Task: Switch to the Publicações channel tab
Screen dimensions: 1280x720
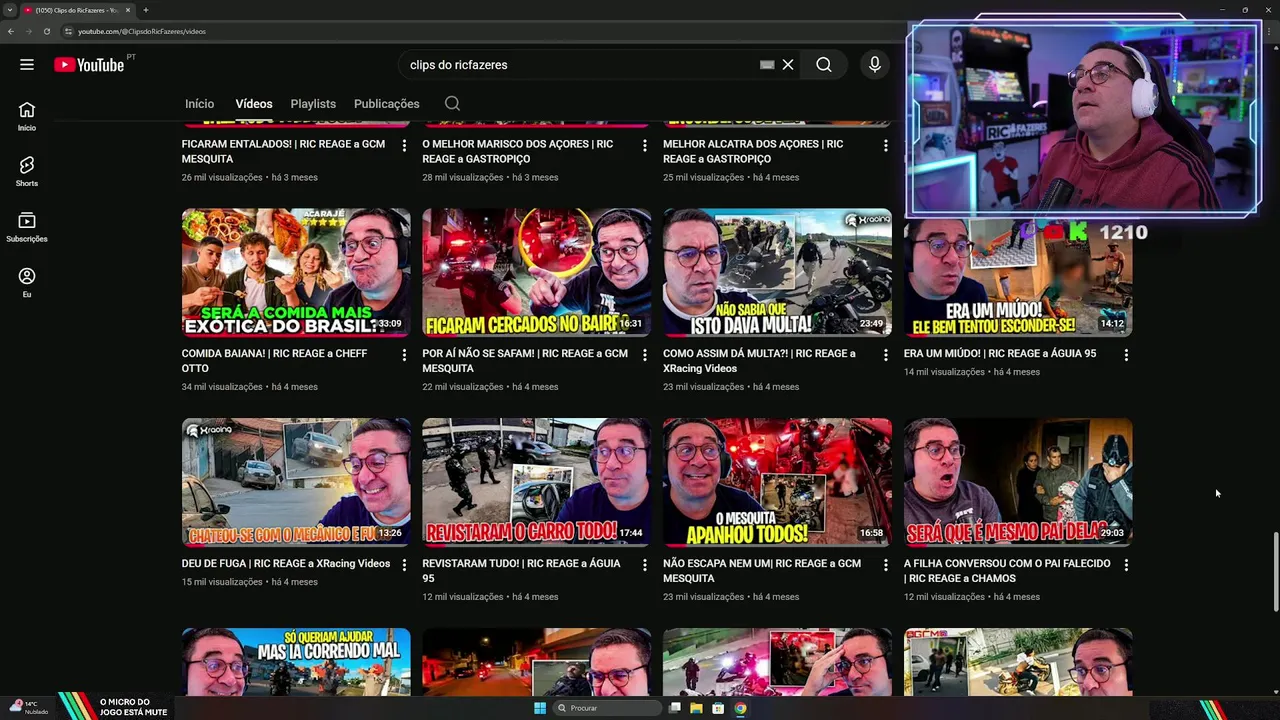Action: [x=387, y=104]
